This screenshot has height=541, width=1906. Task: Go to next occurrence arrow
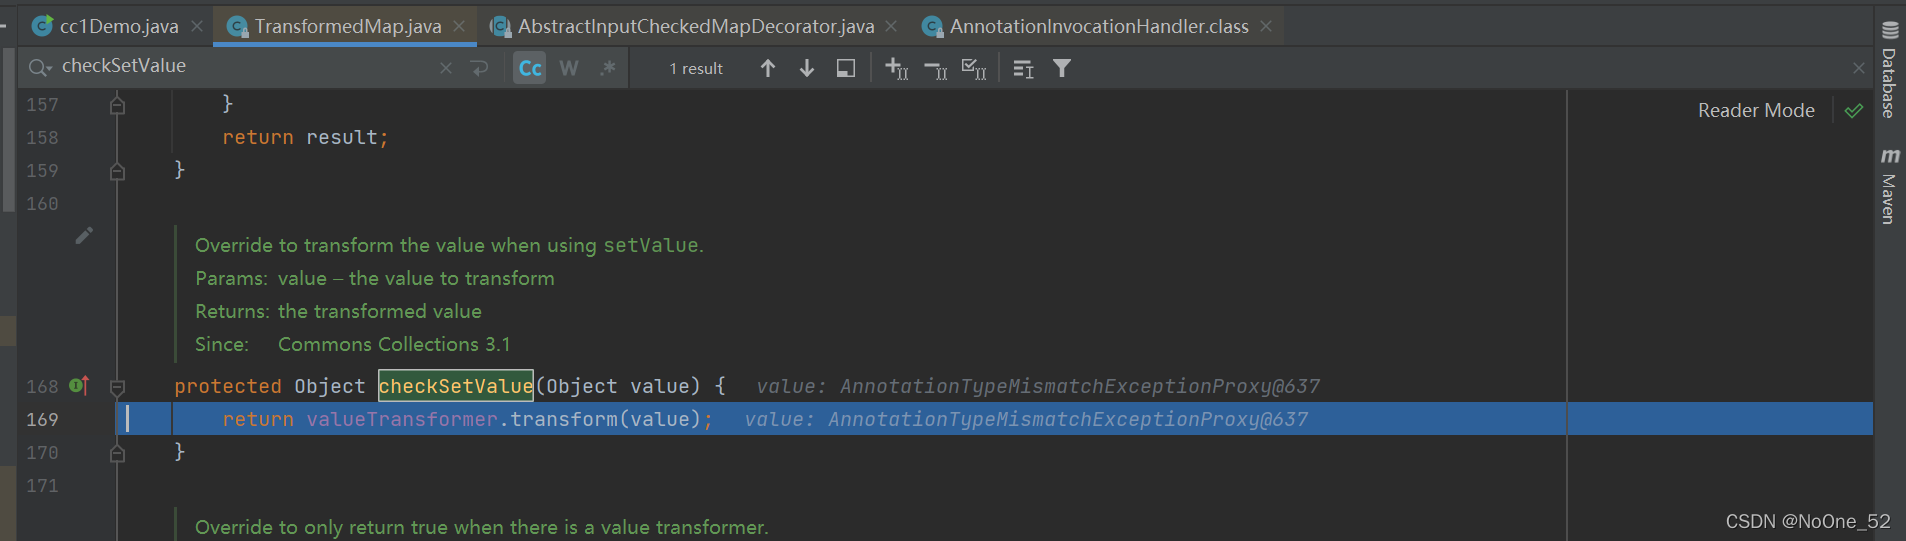point(806,68)
